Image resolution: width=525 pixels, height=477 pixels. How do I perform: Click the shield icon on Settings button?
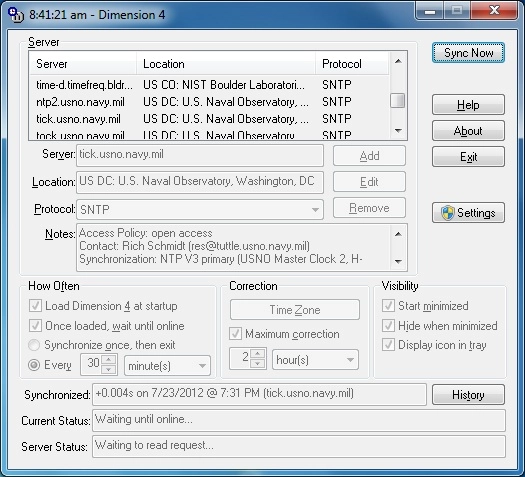point(447,213)
